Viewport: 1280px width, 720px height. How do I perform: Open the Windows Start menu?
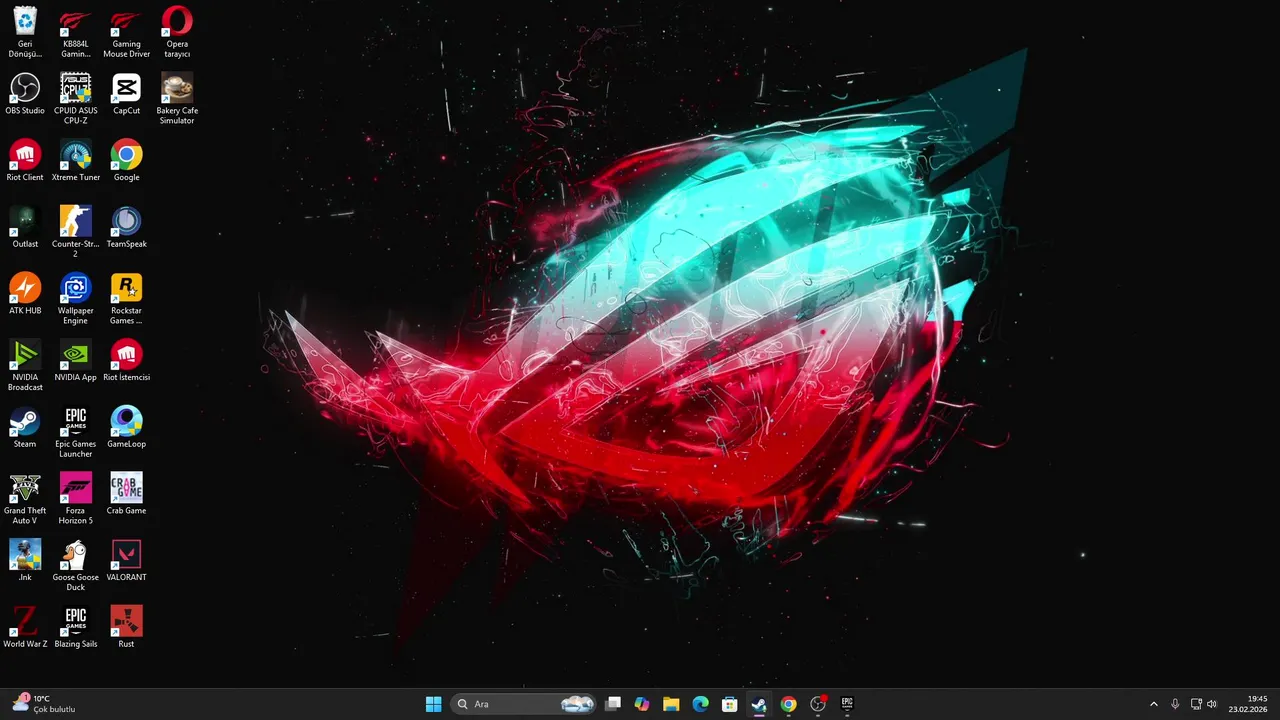(433, 704)
